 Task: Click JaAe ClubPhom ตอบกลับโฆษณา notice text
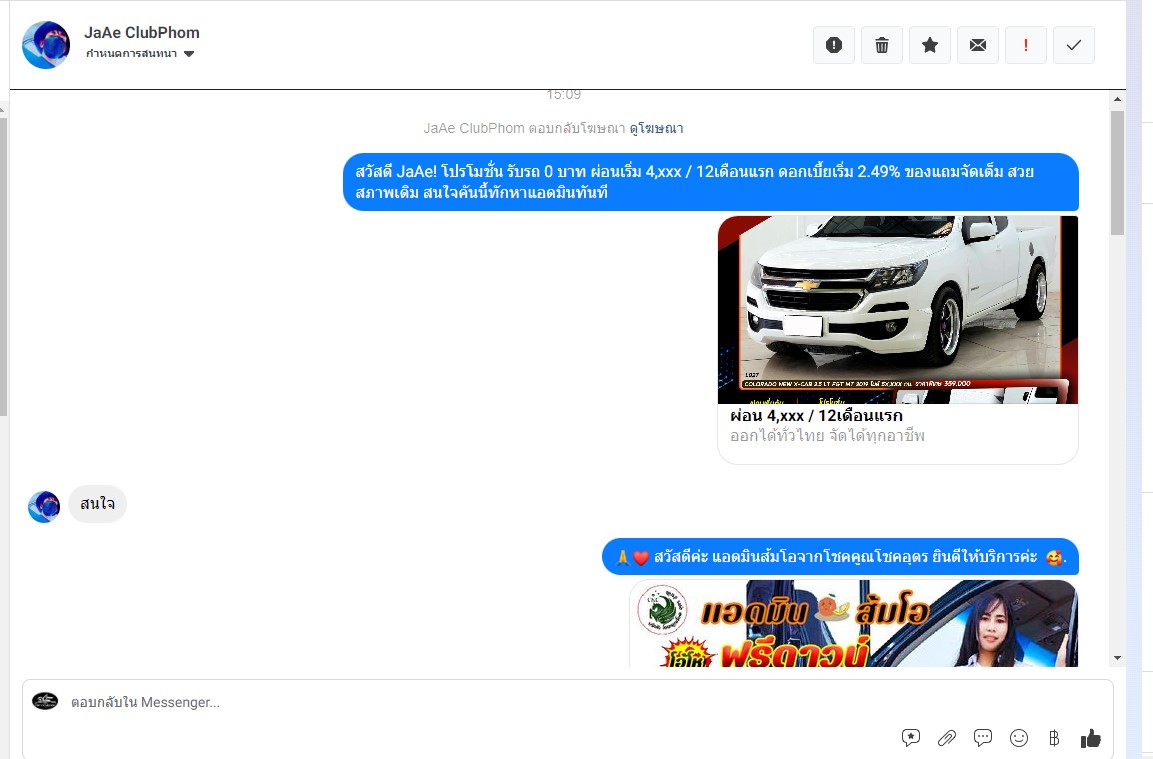pyautogui.click(x=524, y=128)
